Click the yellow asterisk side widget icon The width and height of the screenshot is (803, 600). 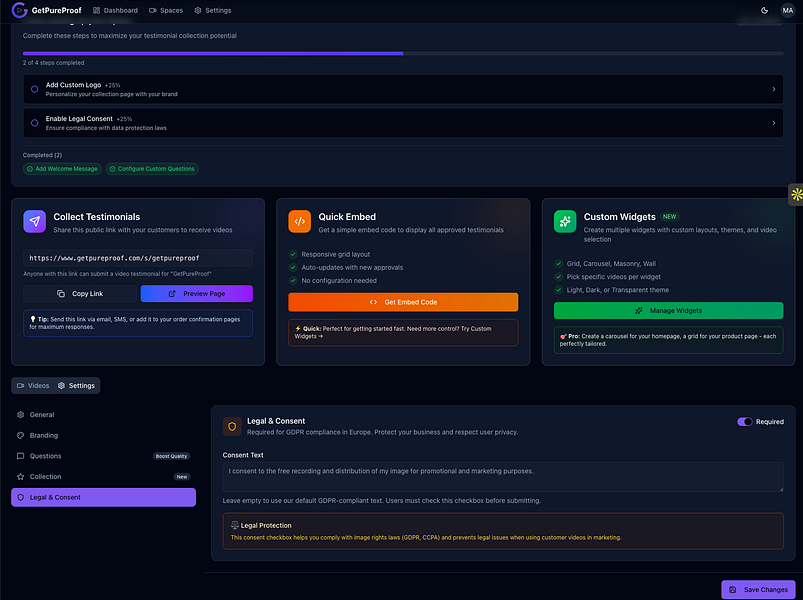796,195
